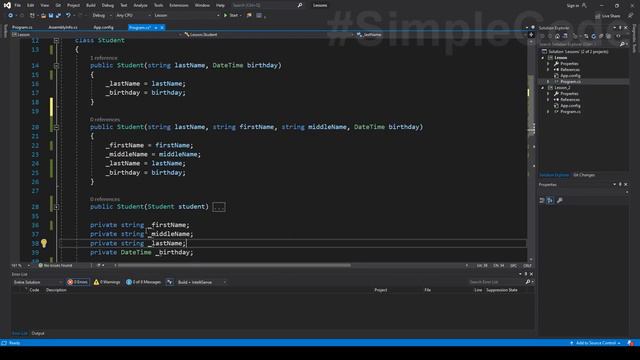640x360 pixels.
Task: Click the editor horizontal scrollbar
Action: (x=234, y=265)
